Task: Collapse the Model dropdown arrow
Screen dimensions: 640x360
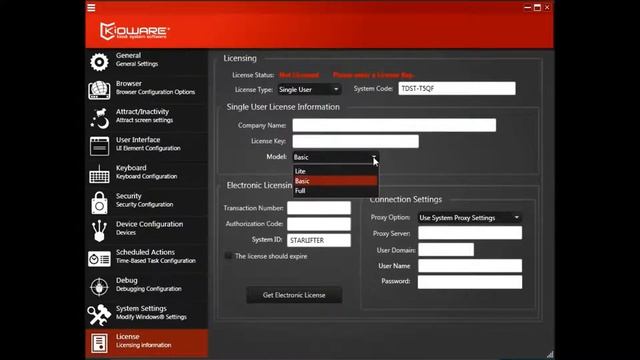Action: pyautogui.click(x=373, y=157)
